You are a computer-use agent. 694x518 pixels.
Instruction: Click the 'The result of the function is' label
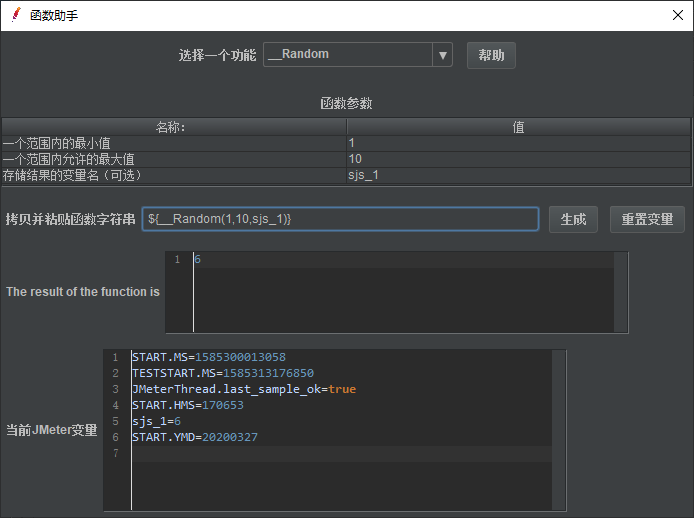(x=83, y=292)
